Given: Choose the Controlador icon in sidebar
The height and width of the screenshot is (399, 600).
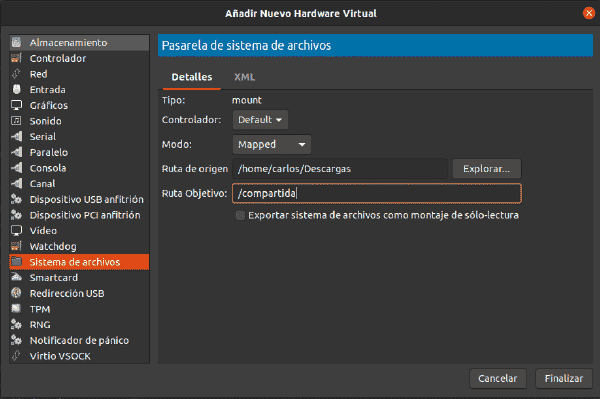Looking at the screenshot, I should (x=16, y=58).
